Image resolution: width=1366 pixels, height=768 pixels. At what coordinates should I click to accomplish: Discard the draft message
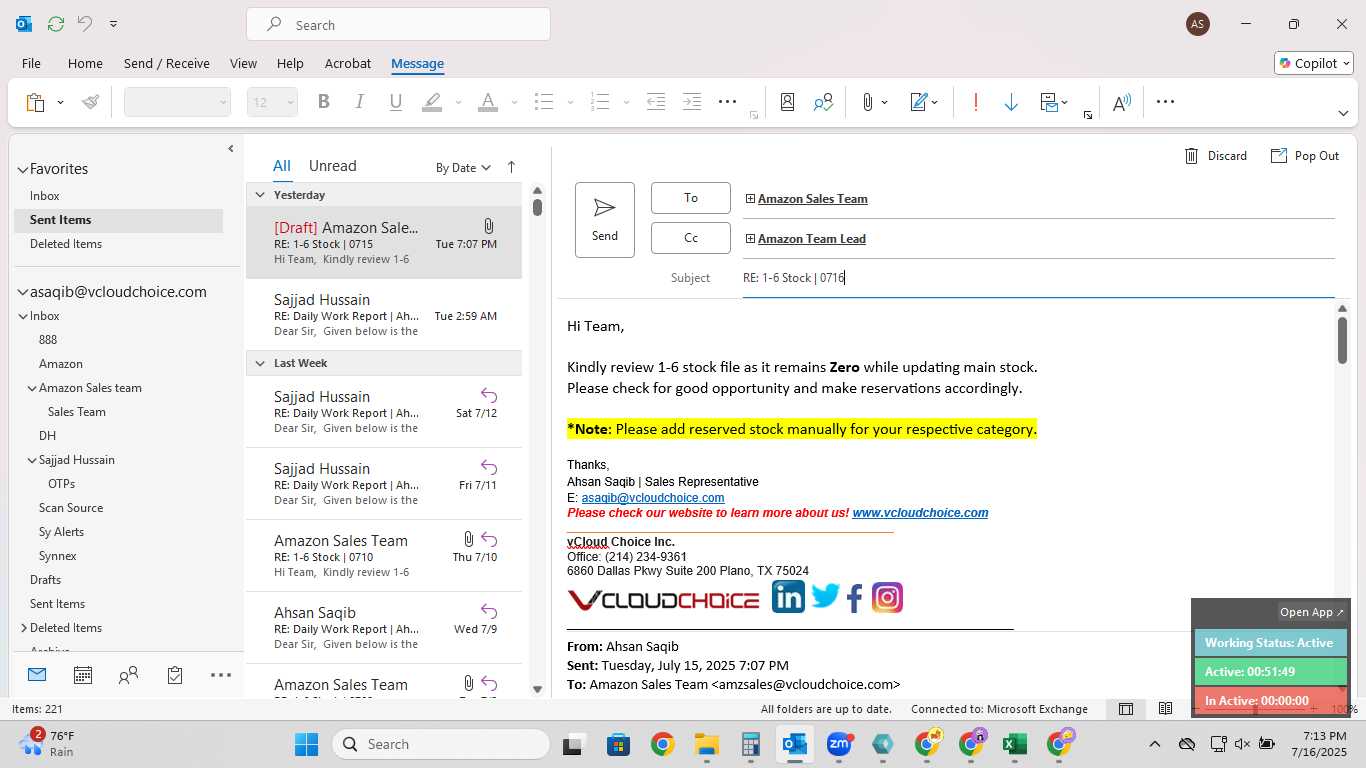[1215, 155]
